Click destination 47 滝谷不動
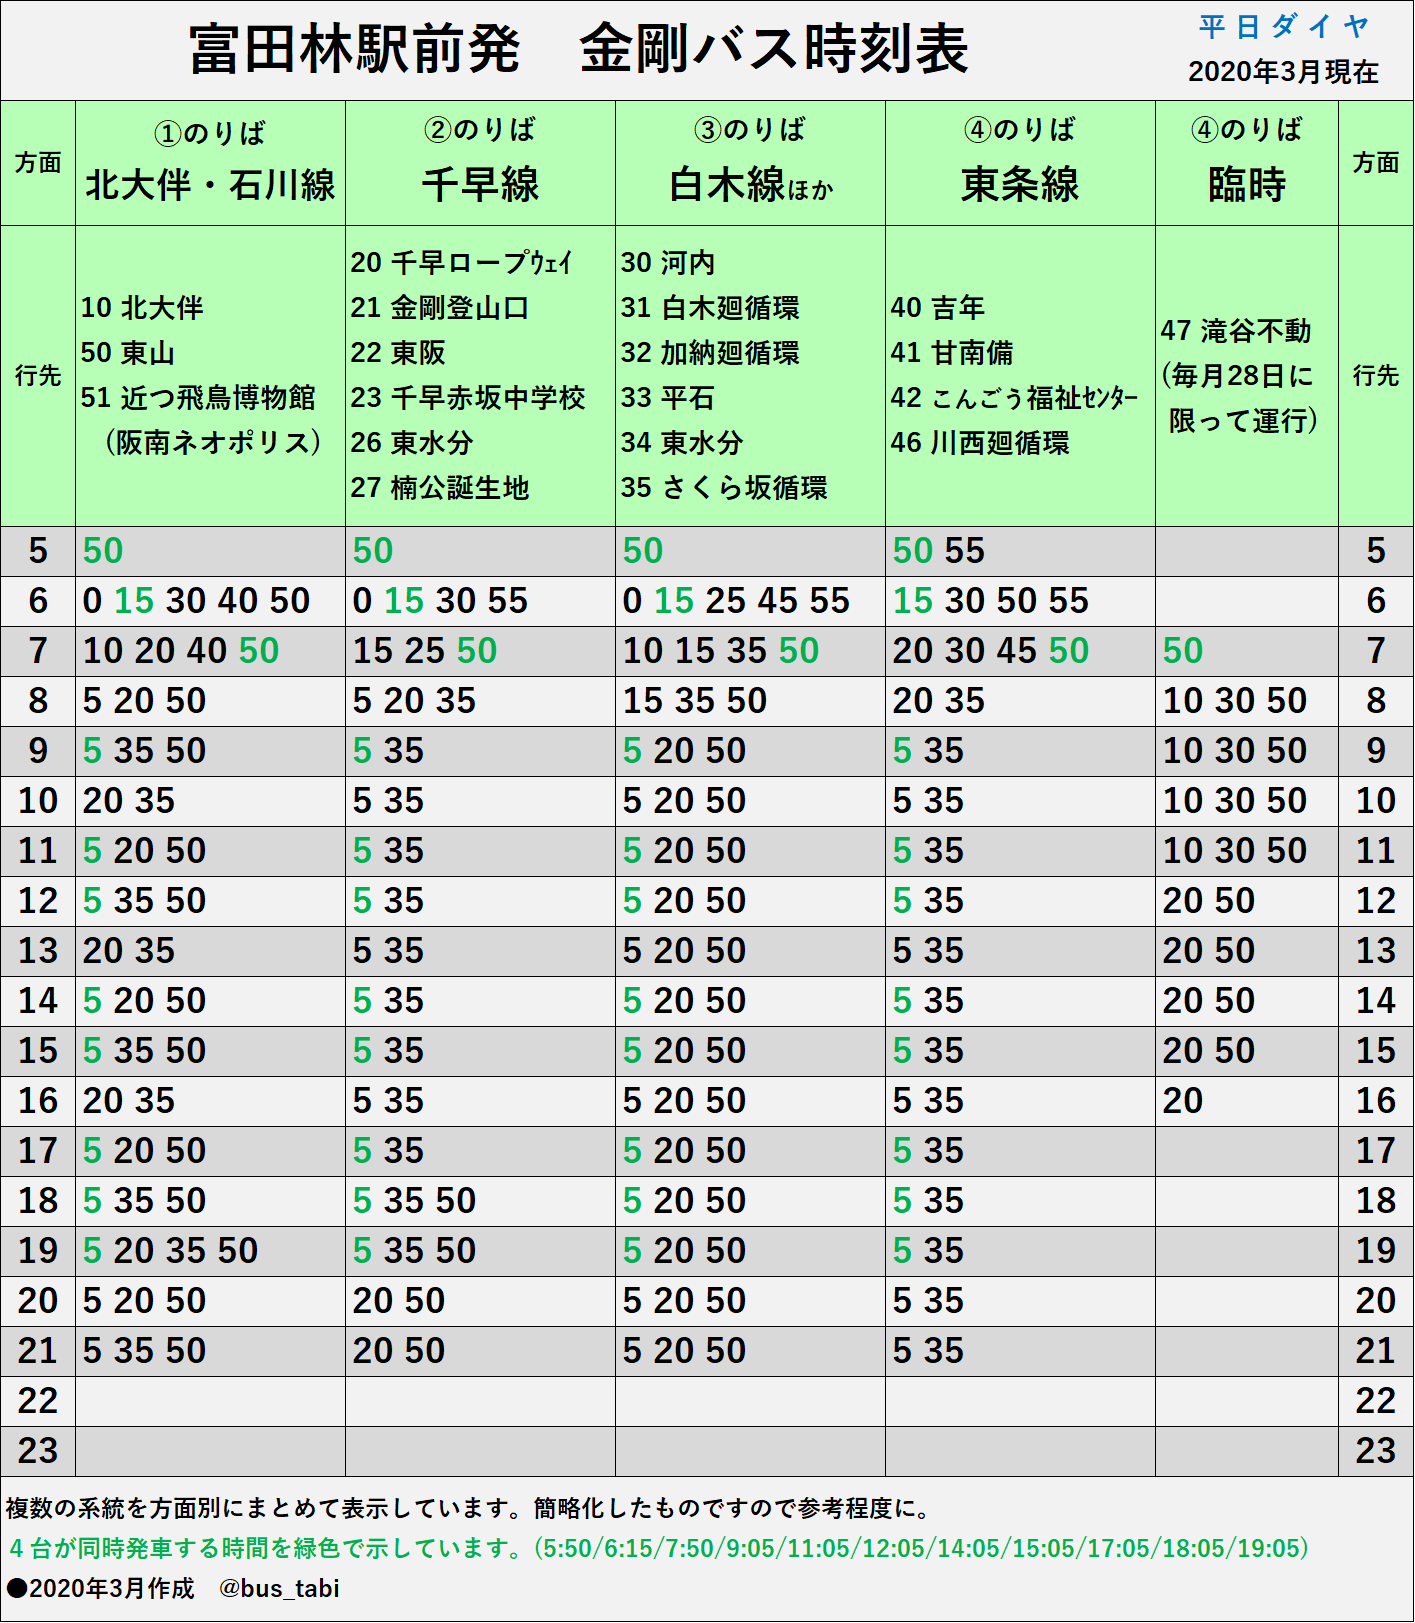This screenshot has width=1415, height=1623. pyautogui.click(x=1236, y=330)
